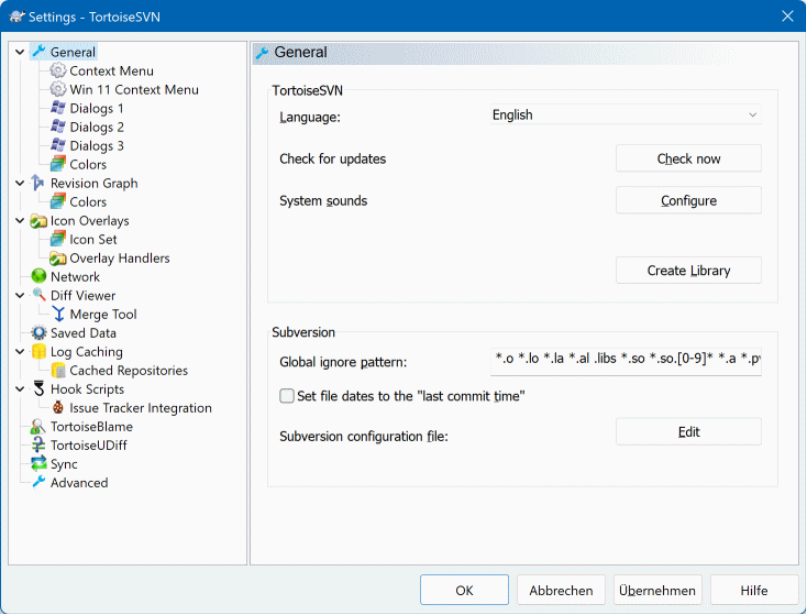Click the Saved Data gear icon

(x=39, y=333)
